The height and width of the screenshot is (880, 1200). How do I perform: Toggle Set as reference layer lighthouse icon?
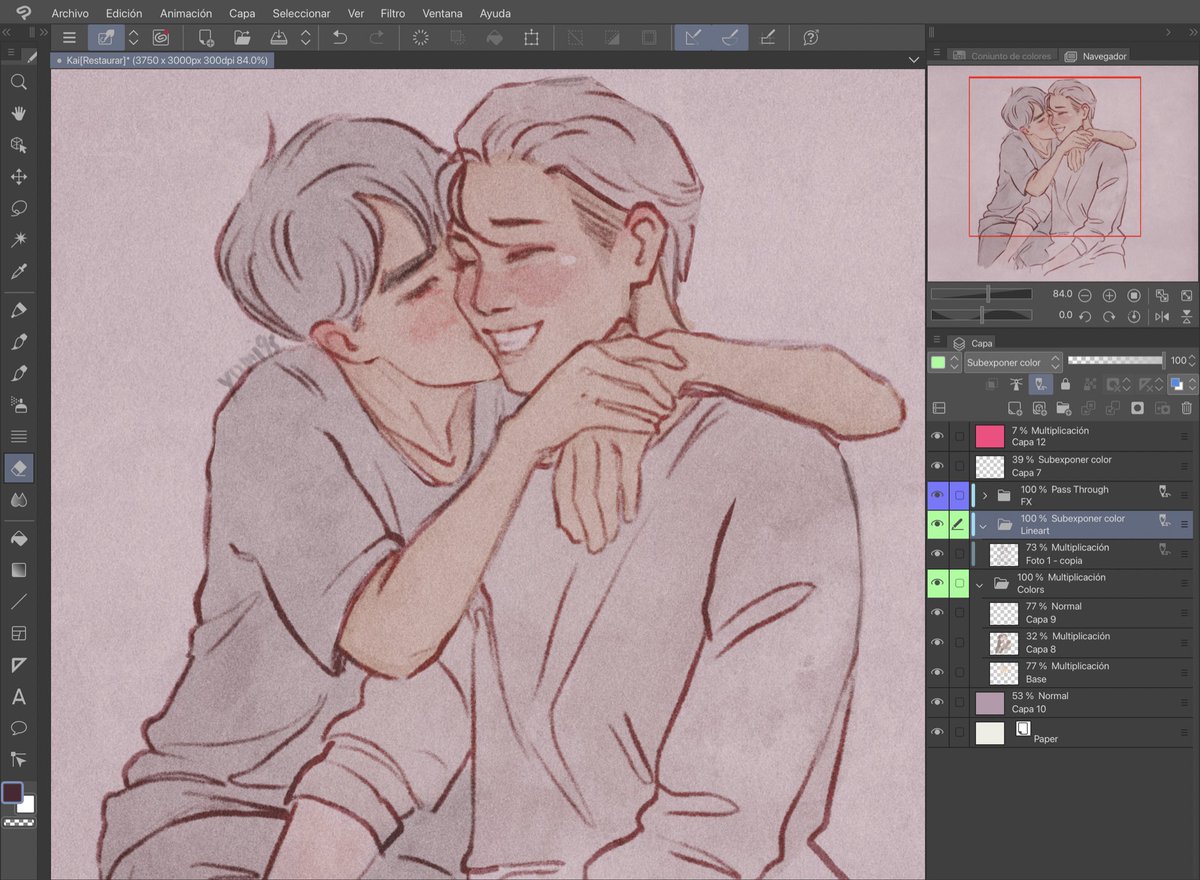[1016, 384]
